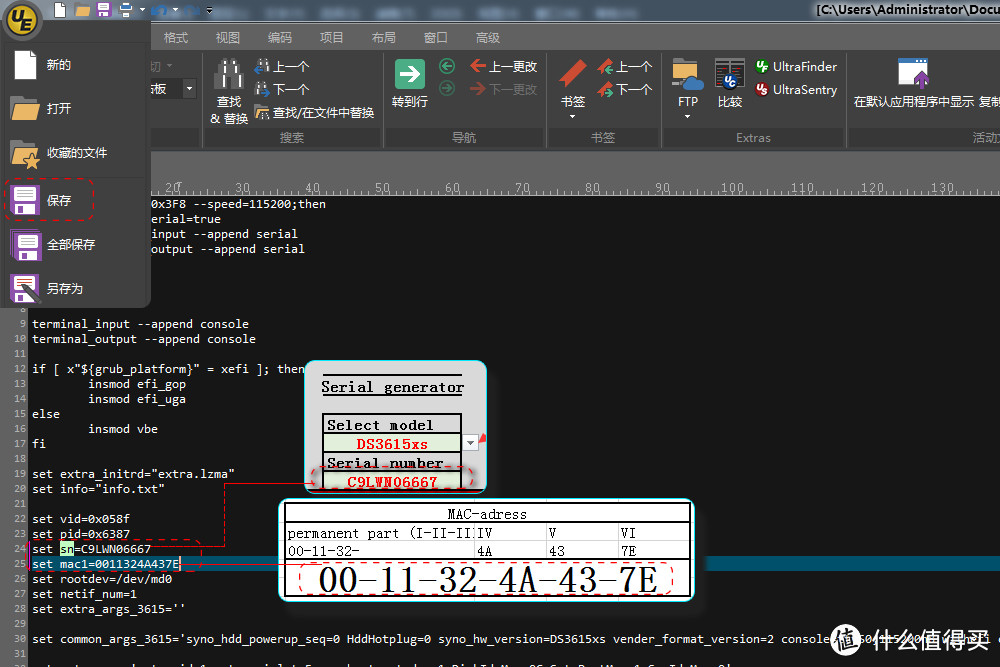This screenshot has height=667, width=1000.
Task: Click line 25 set mac1=0011324A437E
Action: point(106,564)
